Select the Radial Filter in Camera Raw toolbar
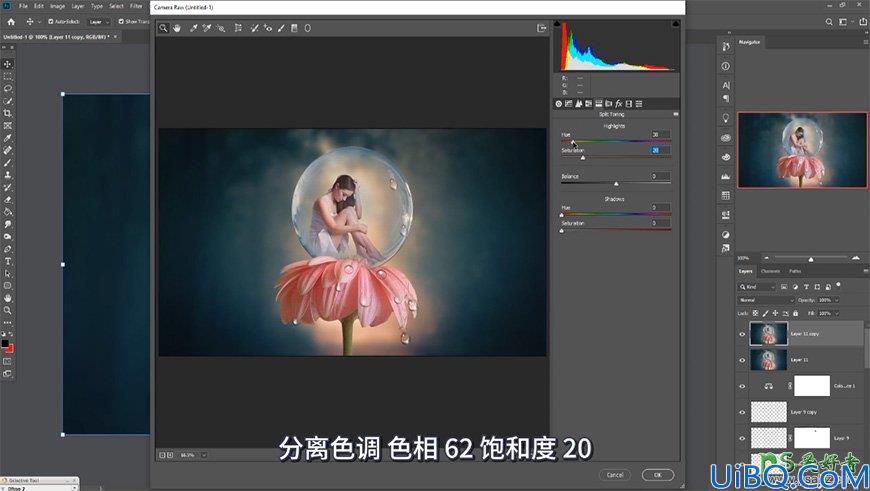Viewport: 870px width, 491px height. click(307, 28)
